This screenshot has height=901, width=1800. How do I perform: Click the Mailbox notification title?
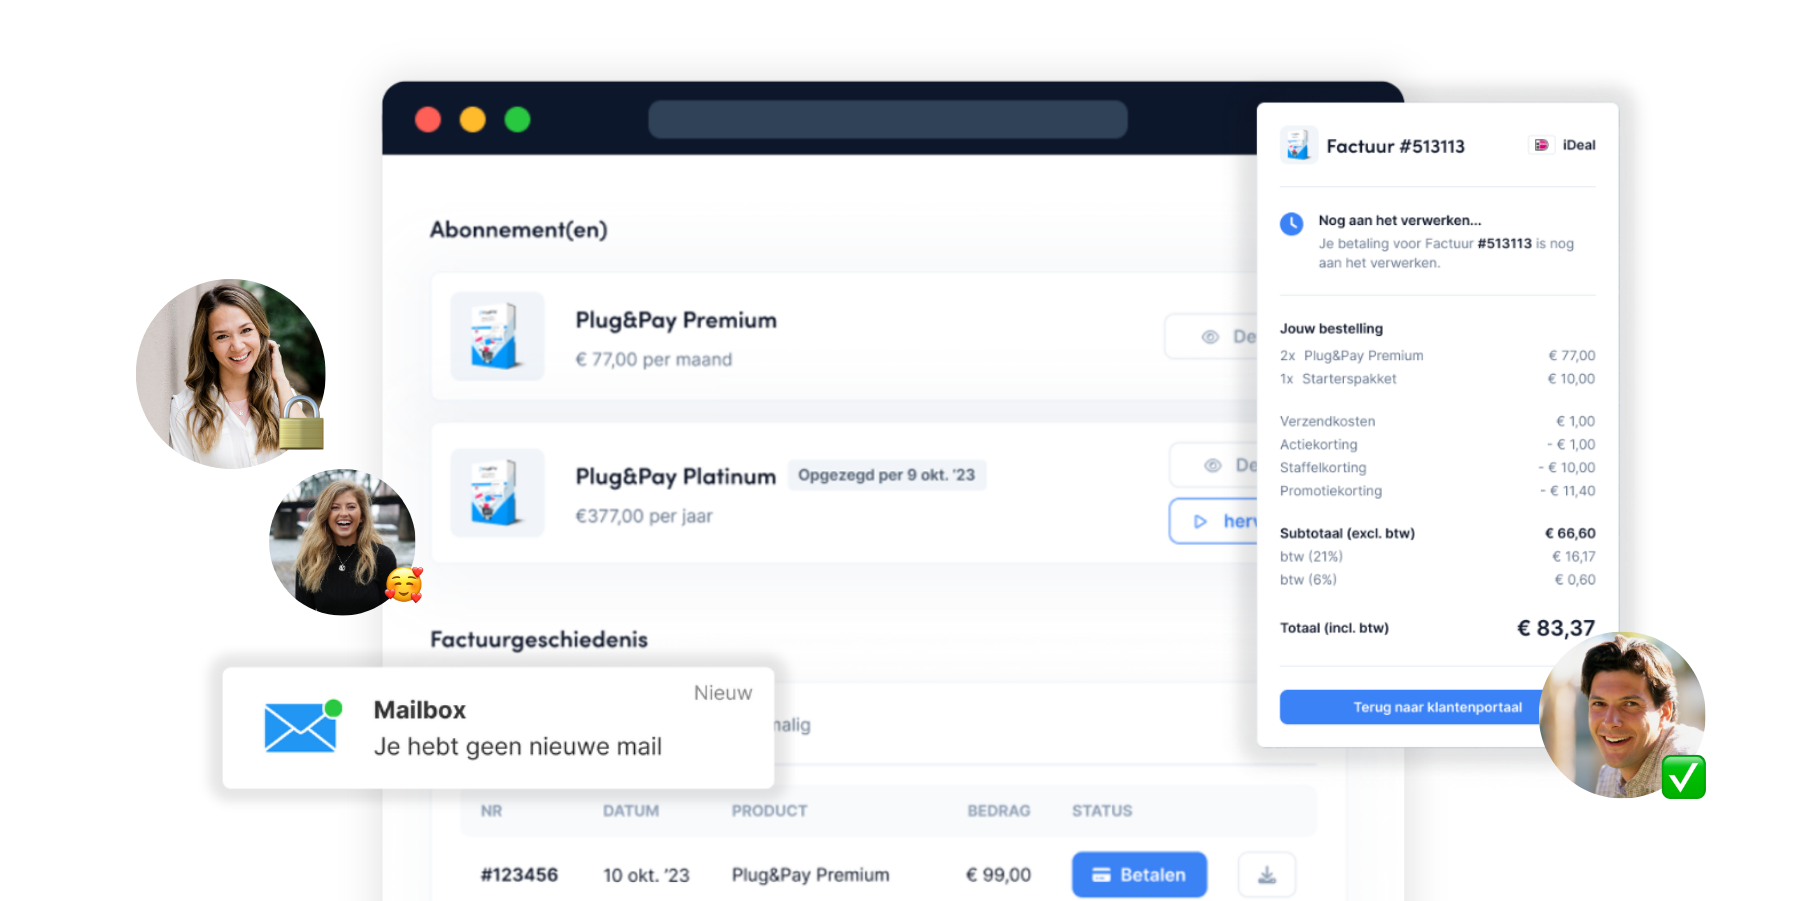pos(420,710)
